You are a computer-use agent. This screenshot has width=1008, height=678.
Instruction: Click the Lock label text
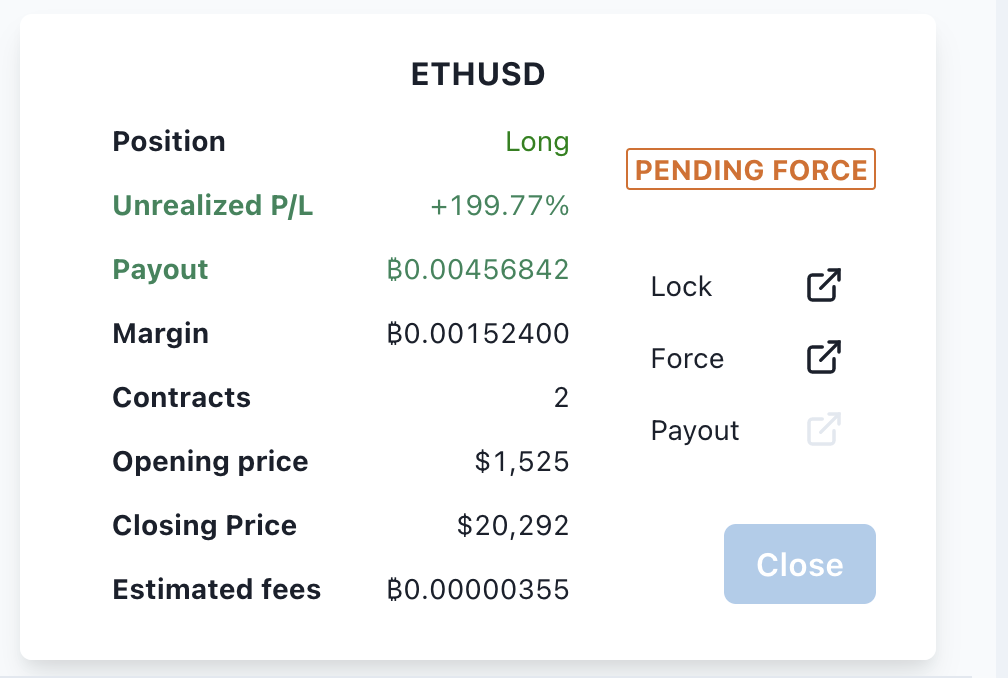(x=681, y=287)
